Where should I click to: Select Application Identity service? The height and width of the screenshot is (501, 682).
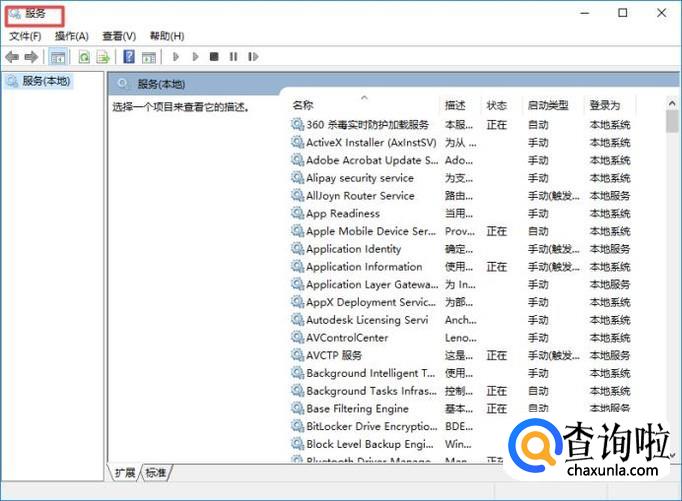461,250
